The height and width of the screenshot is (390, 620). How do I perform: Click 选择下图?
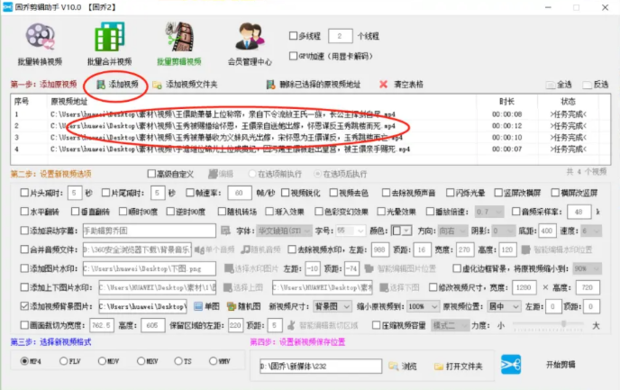pos(399,287)
